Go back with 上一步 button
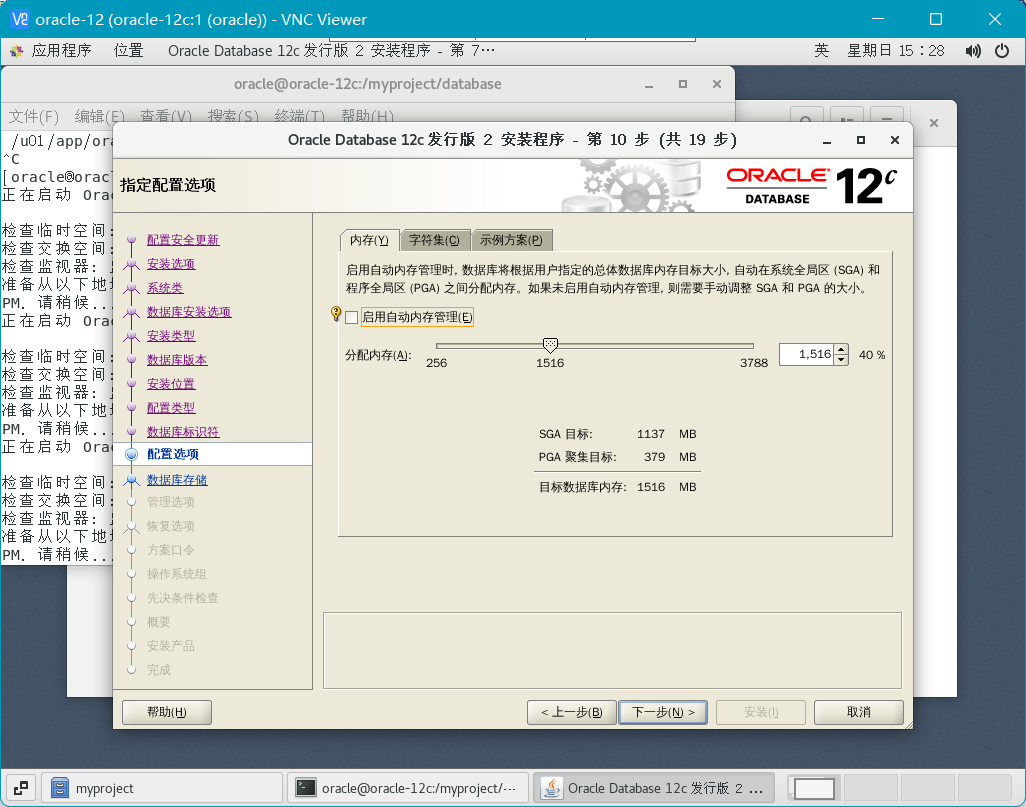1026x807 pixels. [x=571, y=712]
